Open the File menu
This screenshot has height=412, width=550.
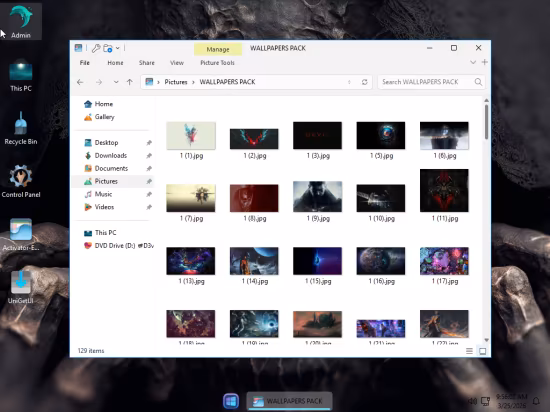tap(85, 63)
